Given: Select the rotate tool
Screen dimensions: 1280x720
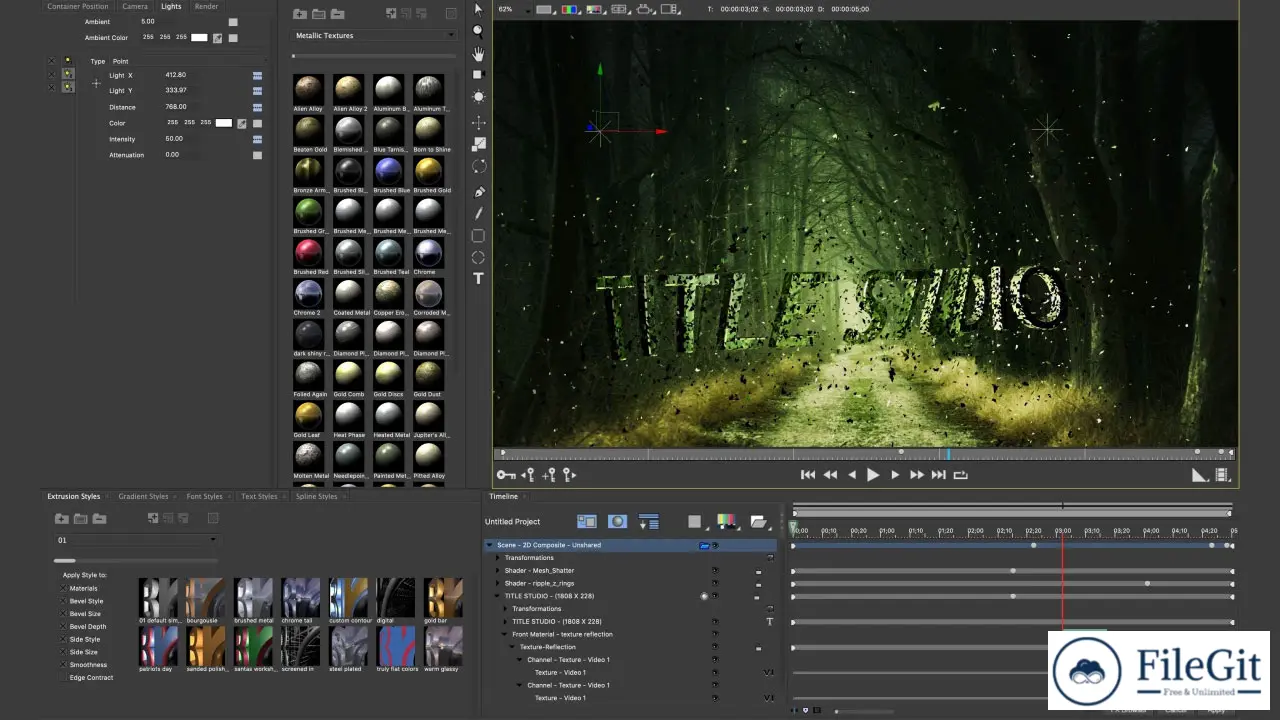Looking at the screenshot, I should [478, 167].
